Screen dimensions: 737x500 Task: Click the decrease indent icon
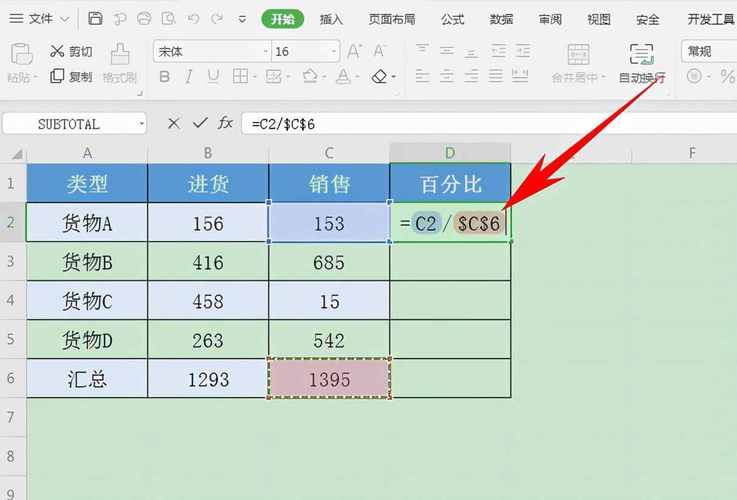498,50
